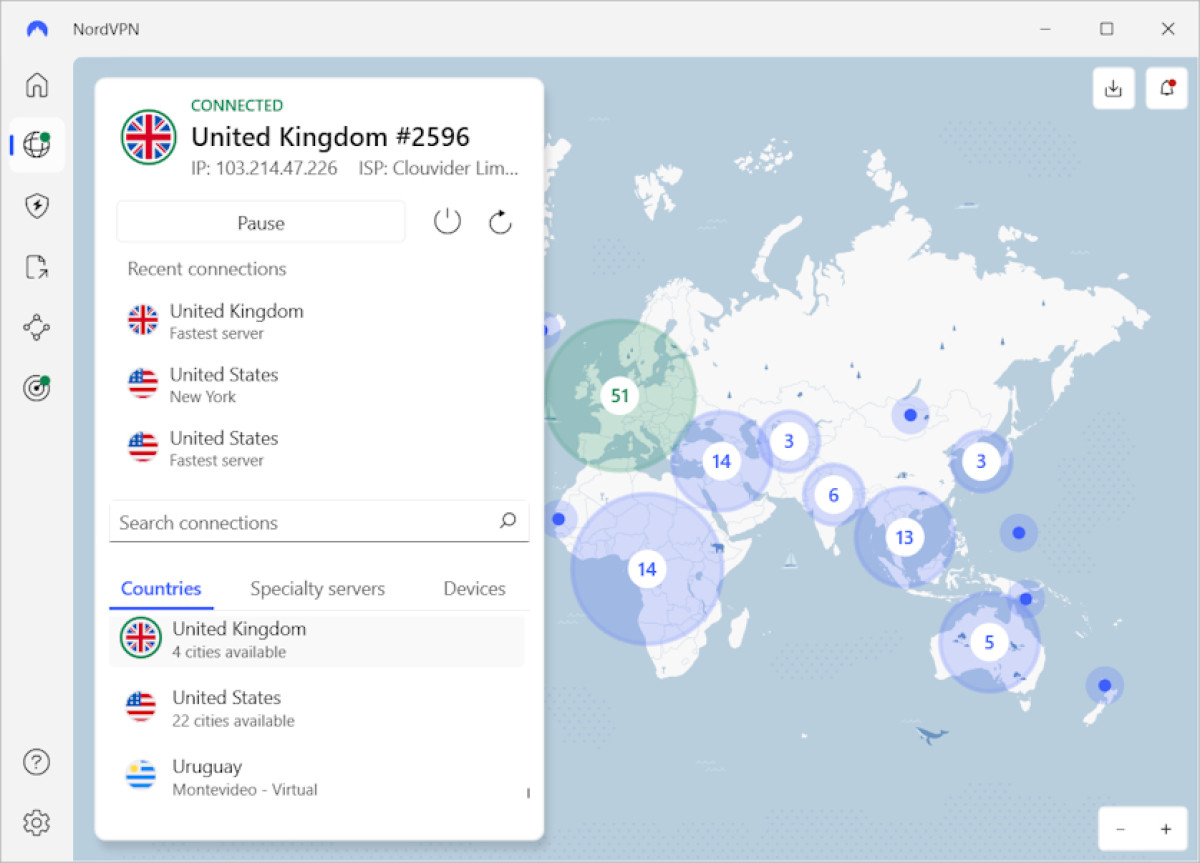Image resolution: width=1200 pixels, height=863 pixels.
Task: Zoom out map with minus button
Action: [1120, 829]
